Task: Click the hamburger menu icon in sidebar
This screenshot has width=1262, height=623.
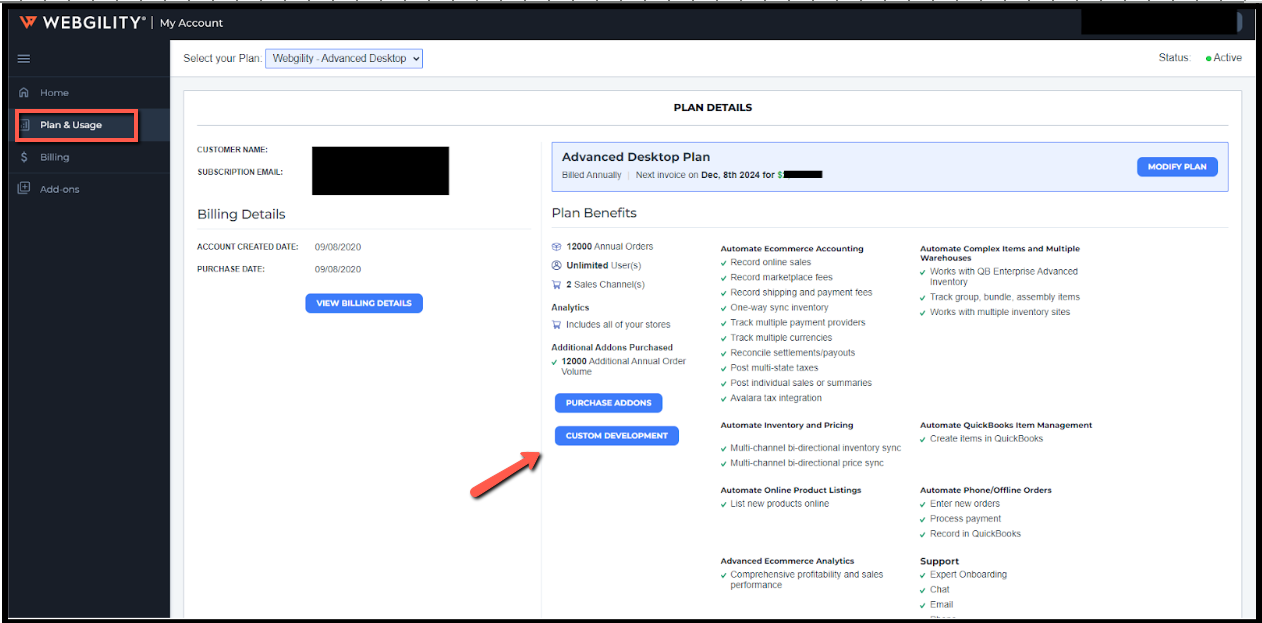Action: point(24,59)
